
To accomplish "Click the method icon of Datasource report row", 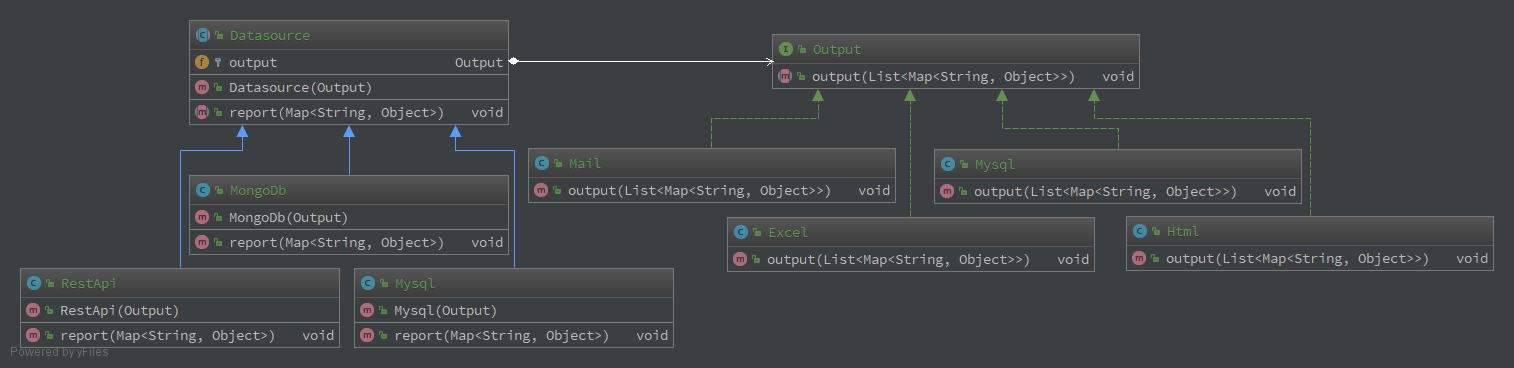I will click(202, 112).
